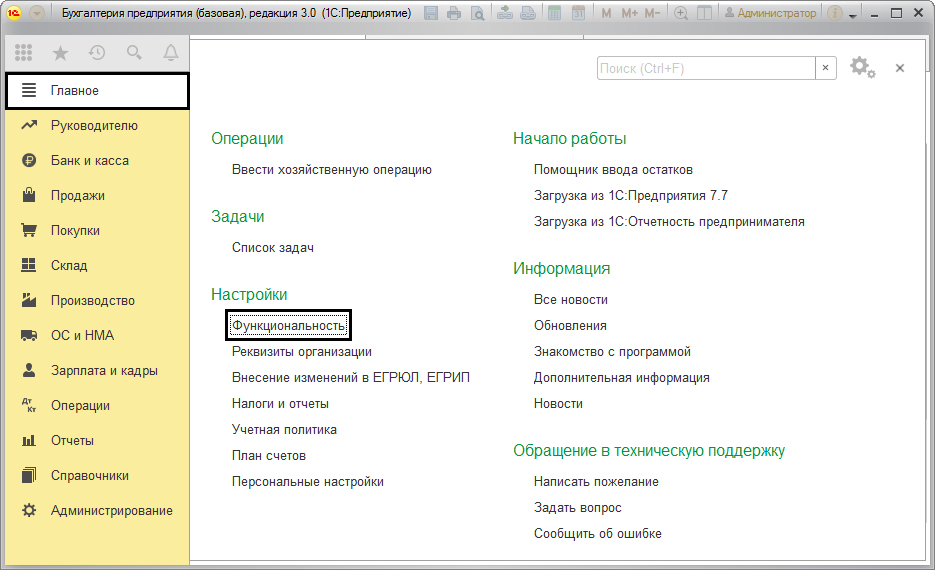Open the sections grid menu icon
935x570 pixels.
point(23,52)
